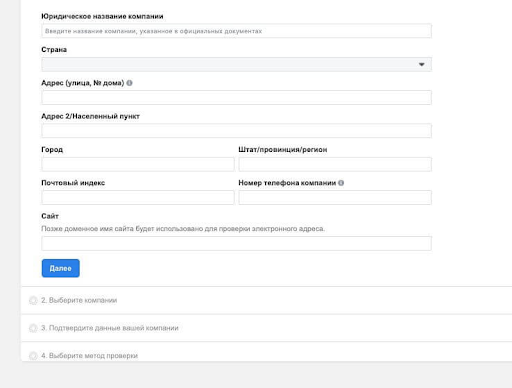Expand step 4. Выберите метод проверки
Screen dimensions: 512x388
click(266, 352)
